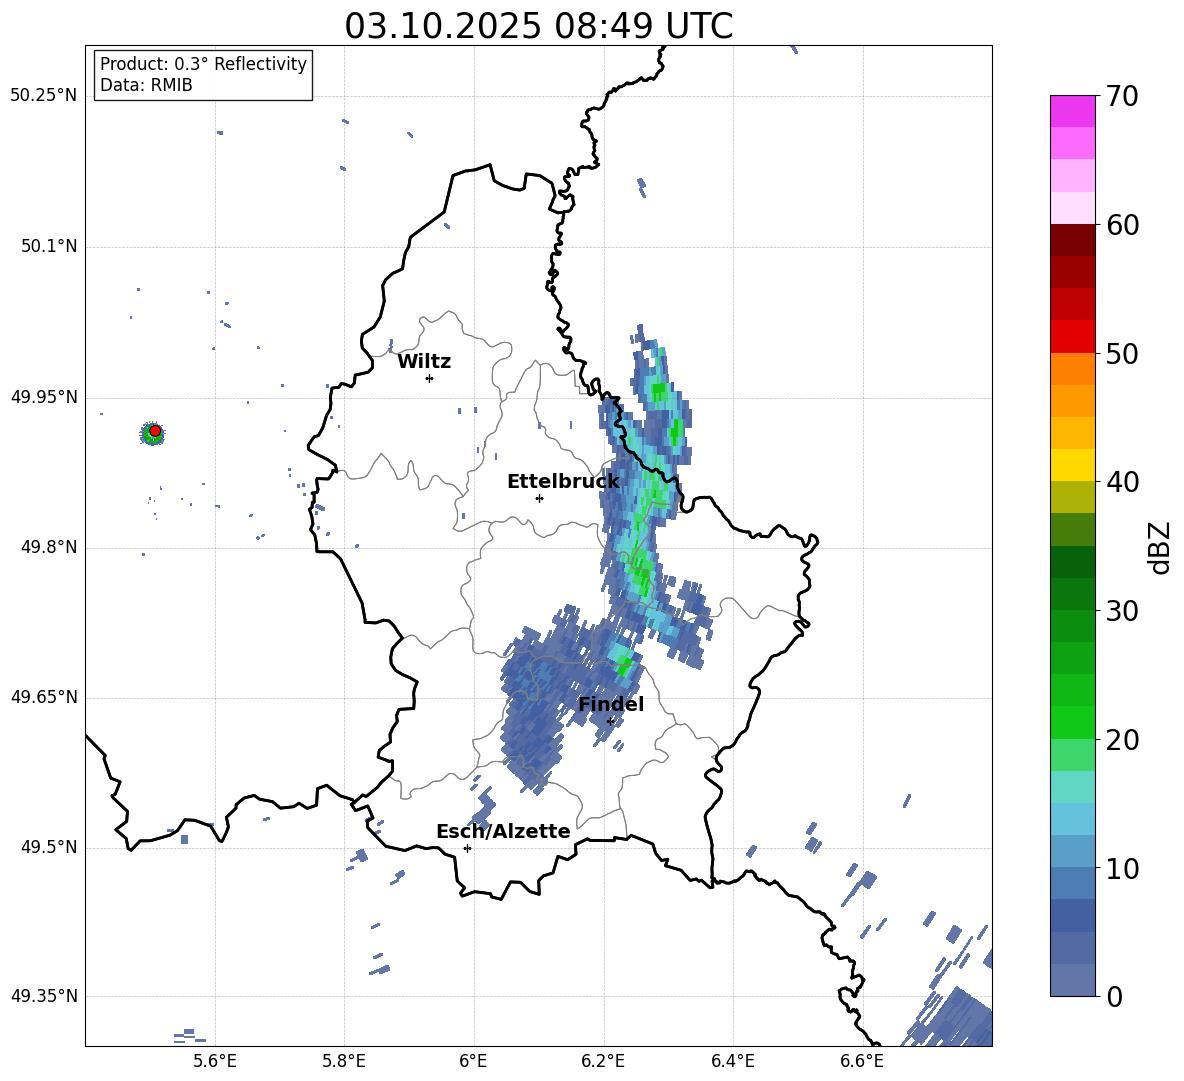Click the Wiltz location cross marker
Image resolution: width=1184 pixels, height=1081 pixels.
(x=430, y=378)
